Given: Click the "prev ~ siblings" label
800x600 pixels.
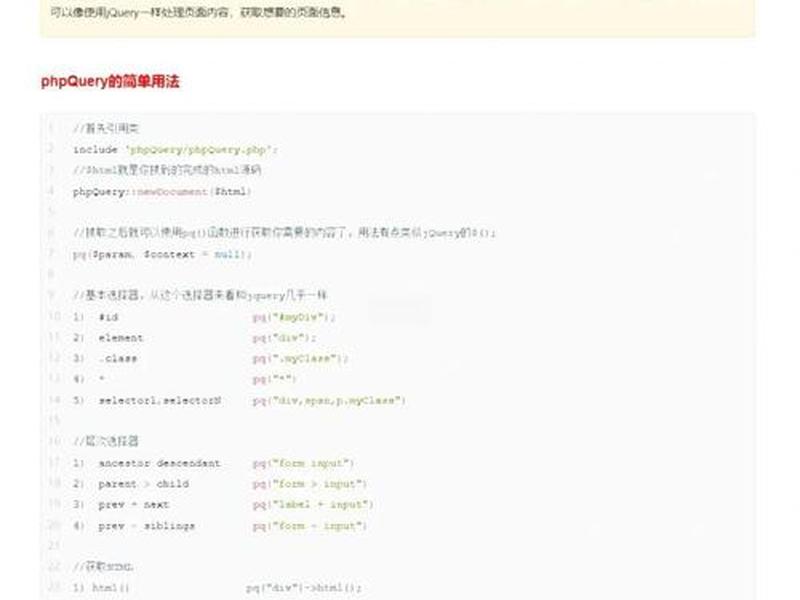Looking at the screenshot, I should pyautogui.click(x=146, y=526).
